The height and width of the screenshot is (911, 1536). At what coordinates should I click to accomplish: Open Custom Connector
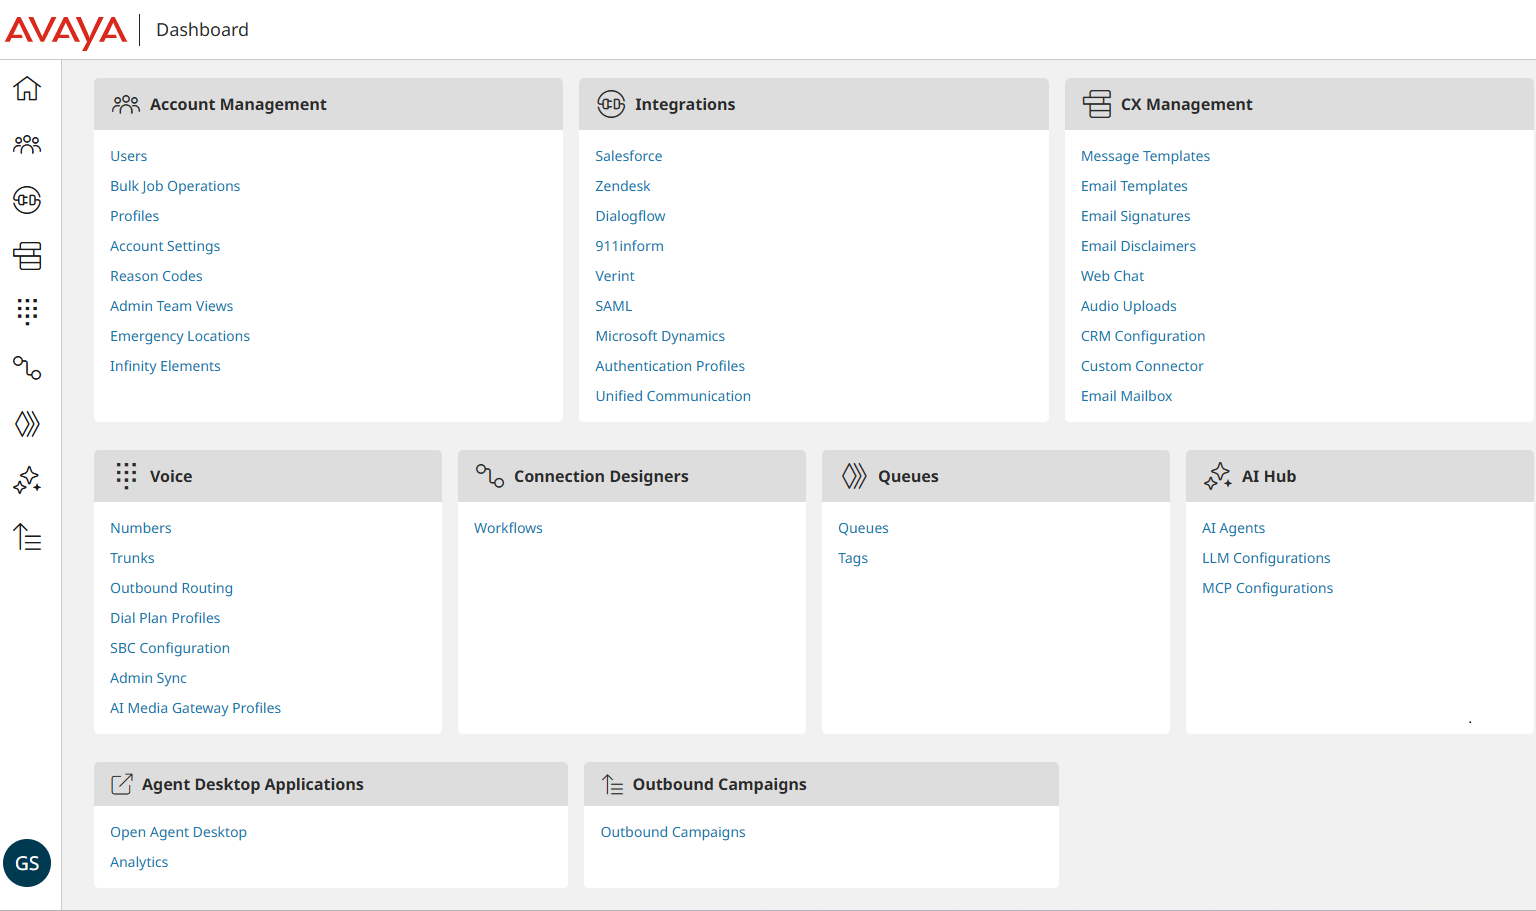[1142, 366]
